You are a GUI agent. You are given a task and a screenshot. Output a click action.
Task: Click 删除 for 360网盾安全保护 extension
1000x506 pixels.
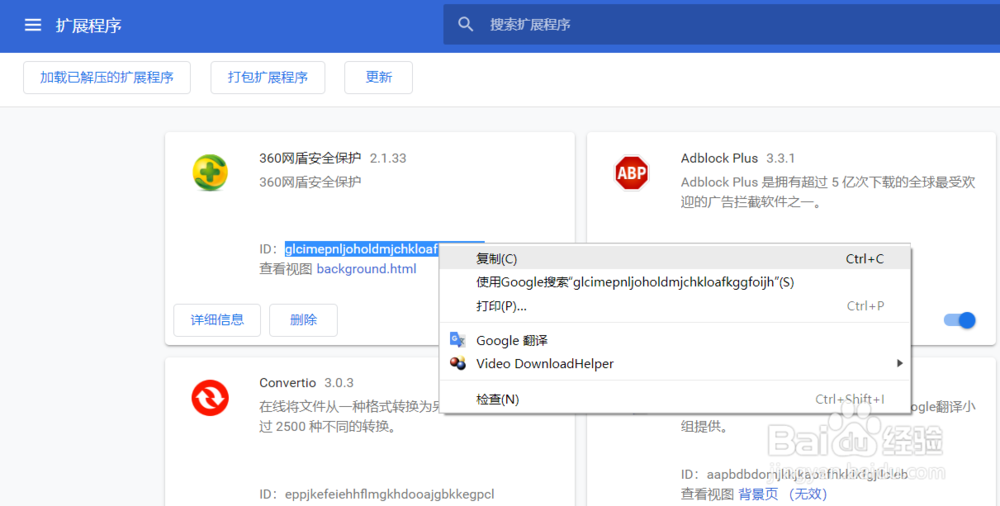tap(304, 320)
